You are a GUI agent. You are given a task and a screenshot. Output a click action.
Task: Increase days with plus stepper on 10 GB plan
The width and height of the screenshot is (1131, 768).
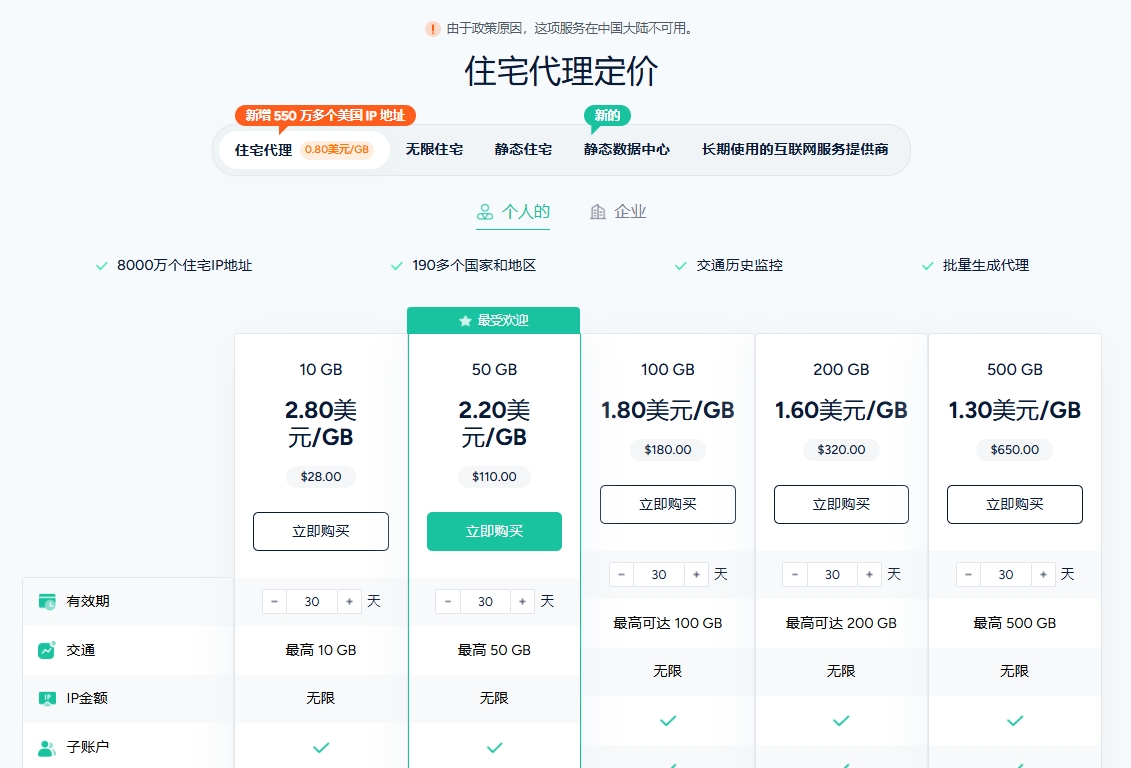pos(349,601)
